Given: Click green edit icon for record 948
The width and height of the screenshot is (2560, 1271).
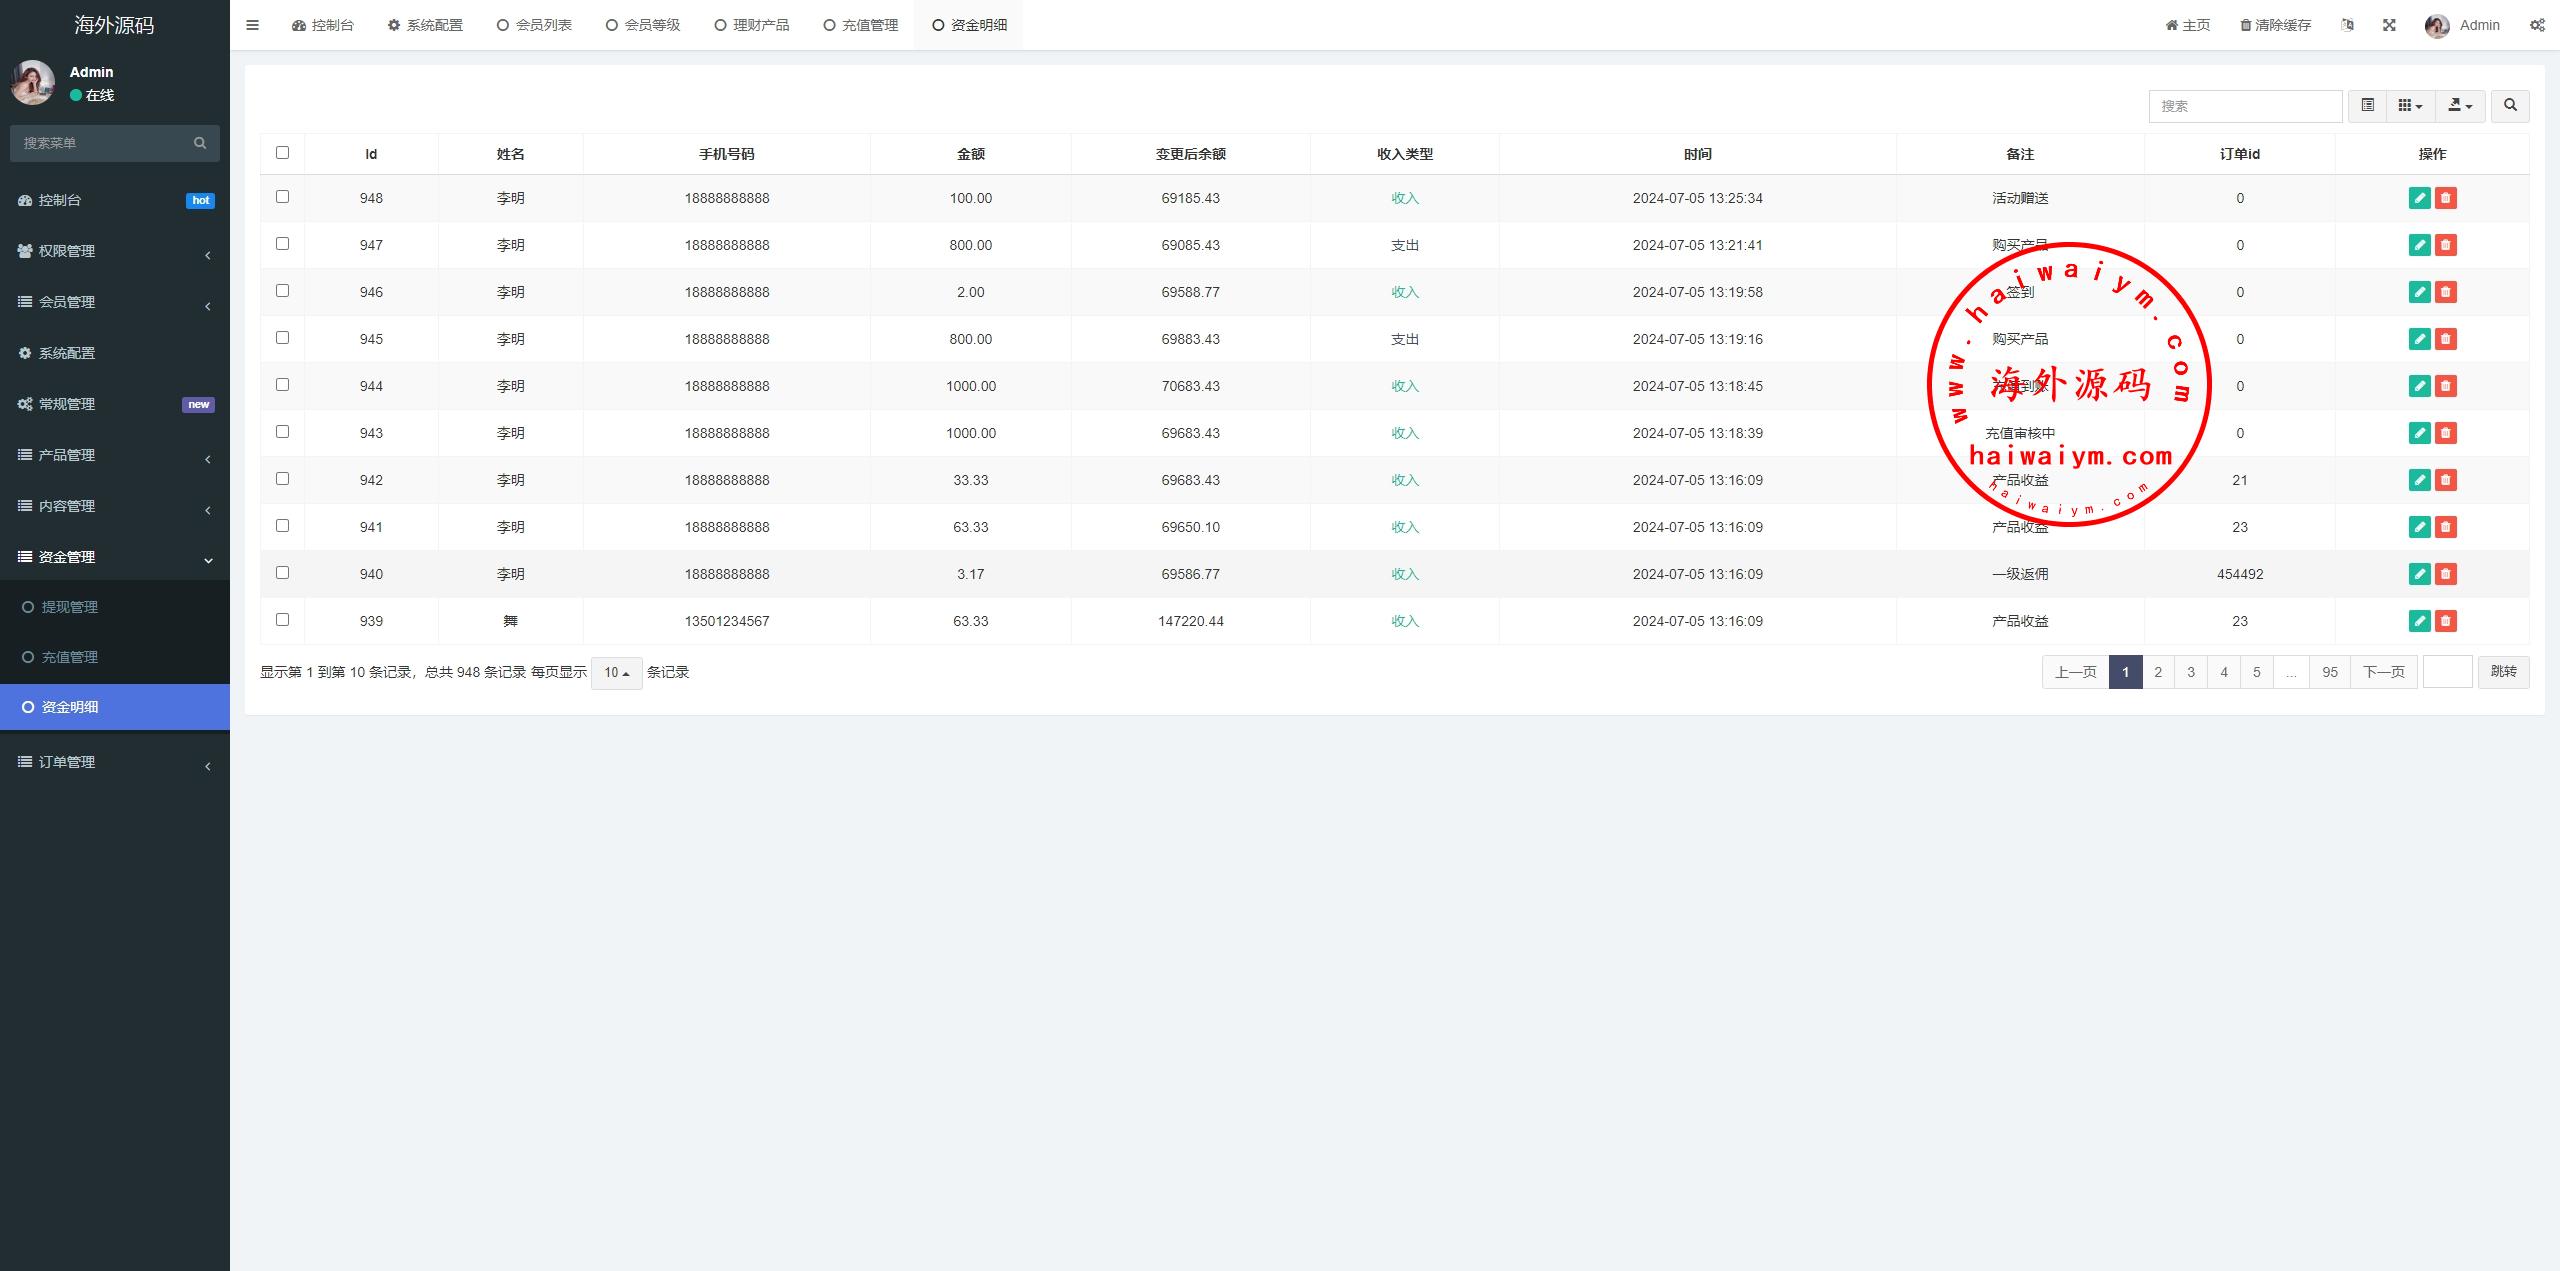Looking at the screenshot, I should tap(2419, 198).
